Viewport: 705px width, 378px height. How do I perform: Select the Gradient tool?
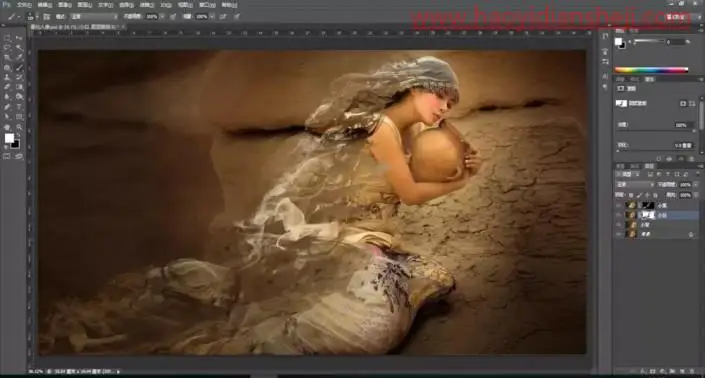(19, 87)
